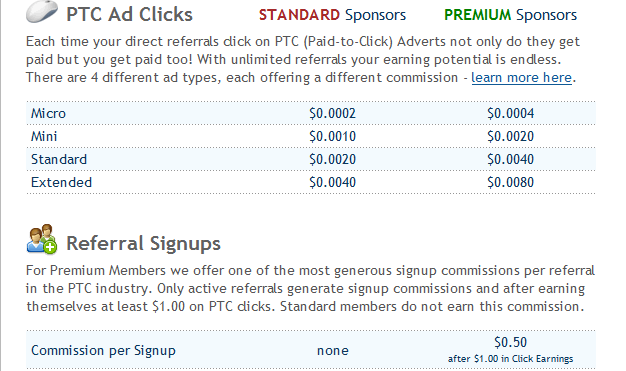Click 'after $1.00 in Click Earnings' note

(510, 359)
